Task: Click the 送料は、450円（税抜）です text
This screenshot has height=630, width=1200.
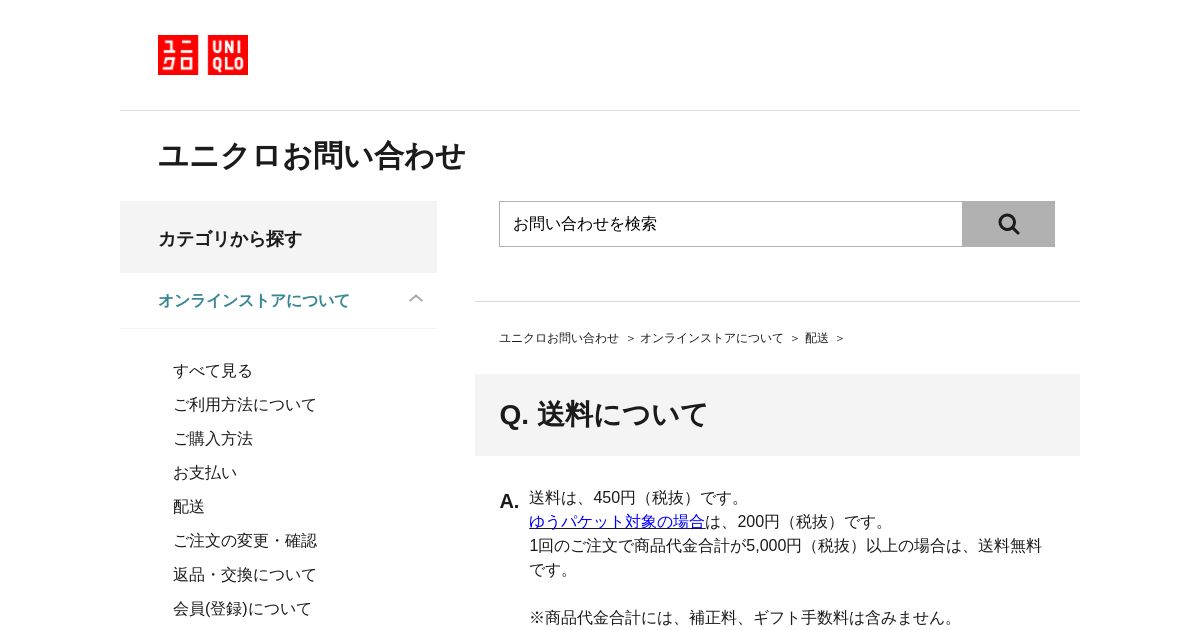Action: click(638, 498)
